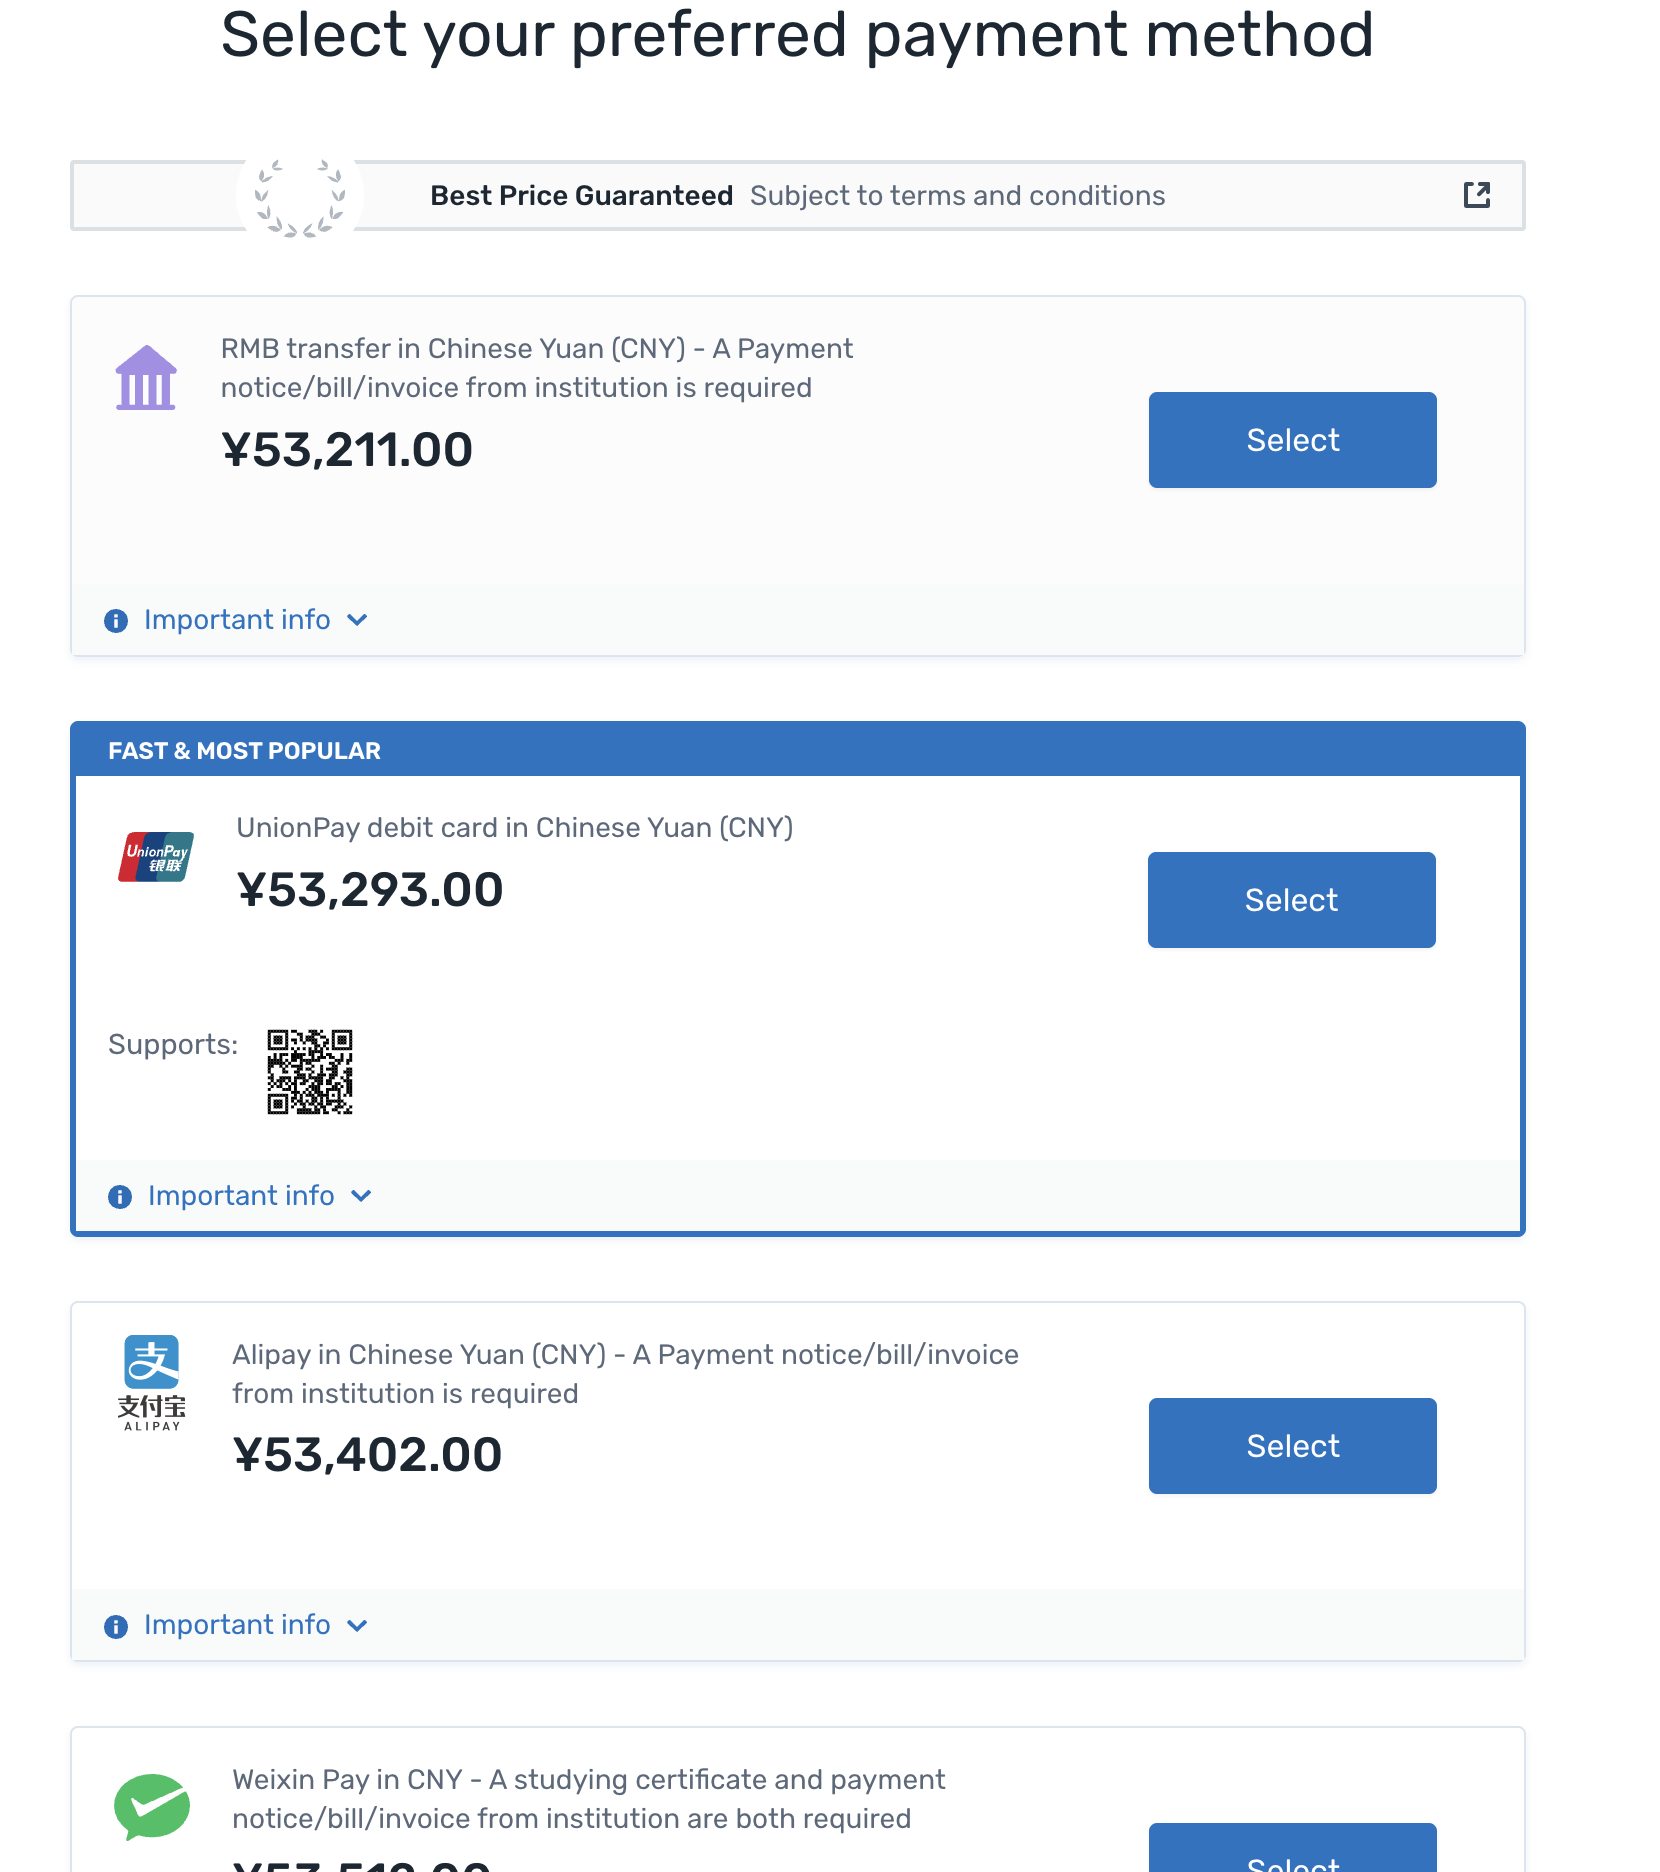1660x1872 pixels.
Task: Select the Alipay payment option
Action: [x=1292, y=1446]
